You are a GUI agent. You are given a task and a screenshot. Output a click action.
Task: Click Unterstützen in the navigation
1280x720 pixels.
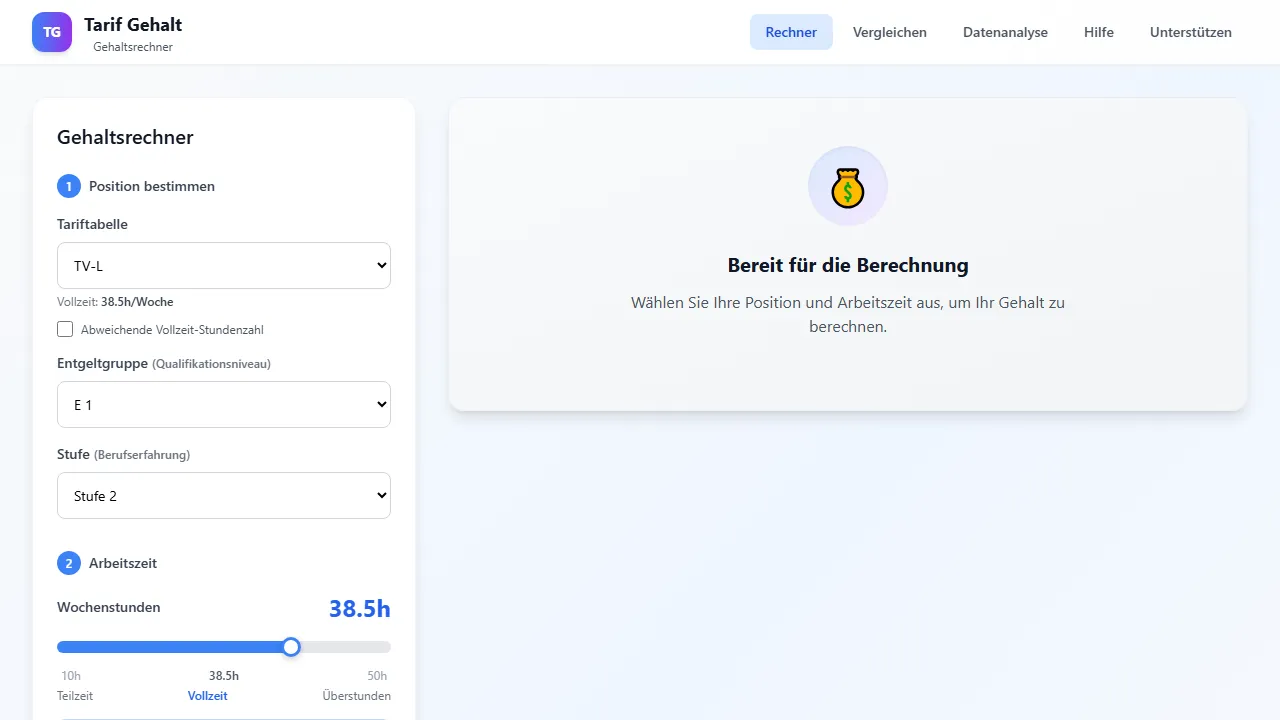click(1191, 32)
